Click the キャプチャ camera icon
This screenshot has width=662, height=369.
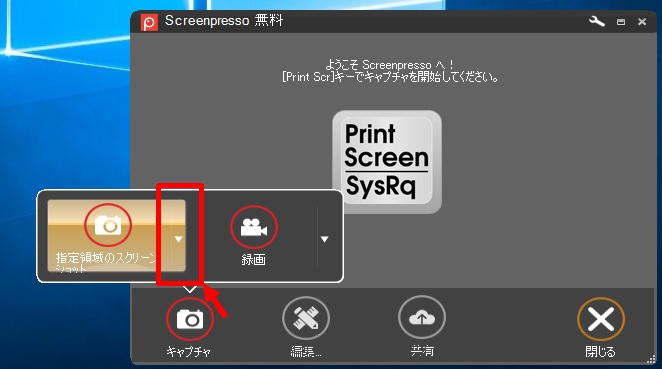click(x=190, y=319)
